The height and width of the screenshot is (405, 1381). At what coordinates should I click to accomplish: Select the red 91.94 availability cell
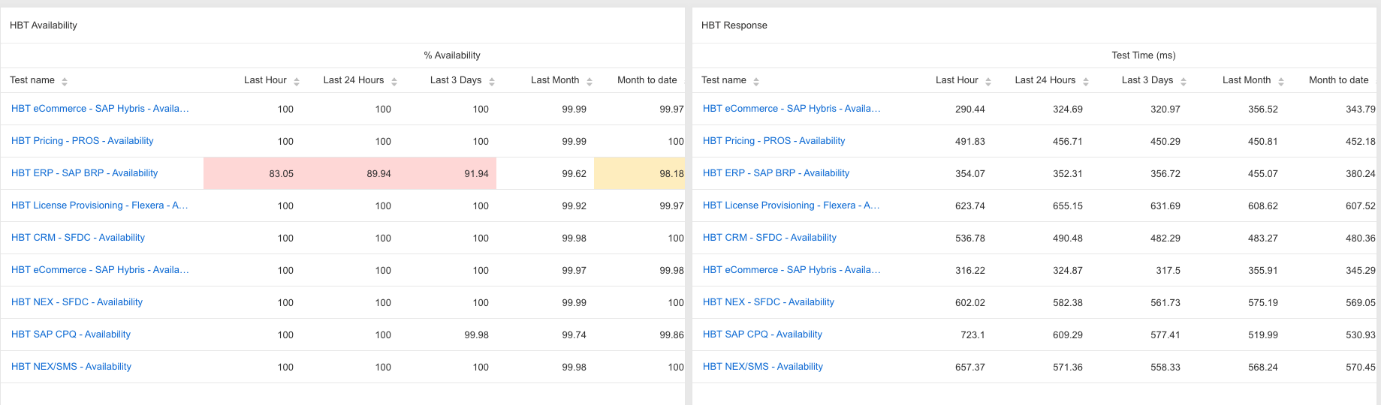(448, 173)
